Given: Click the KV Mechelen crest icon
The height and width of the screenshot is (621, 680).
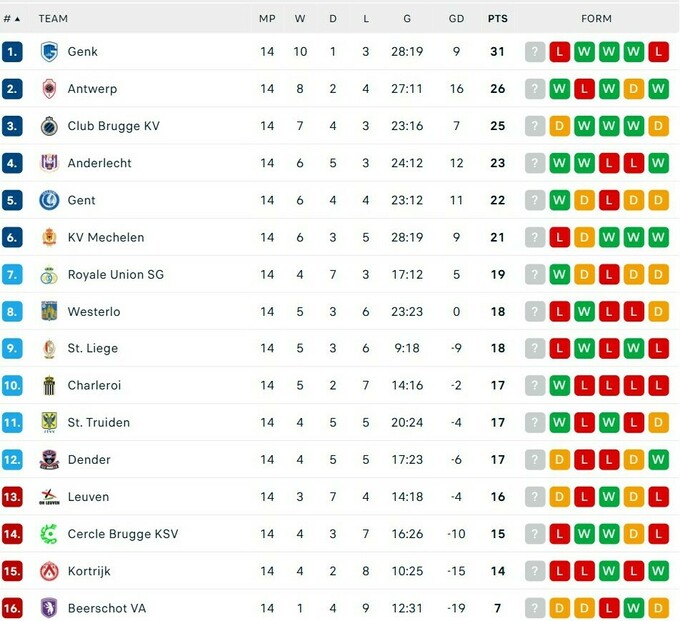Looking at the screenshot, I should [49, 237].
